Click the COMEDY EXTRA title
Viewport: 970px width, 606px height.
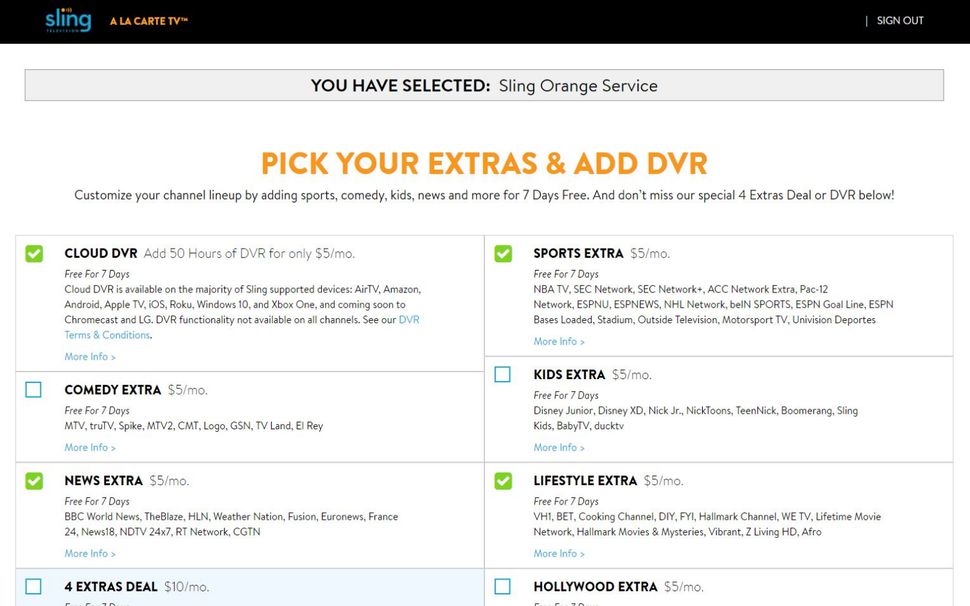(113, 390)
